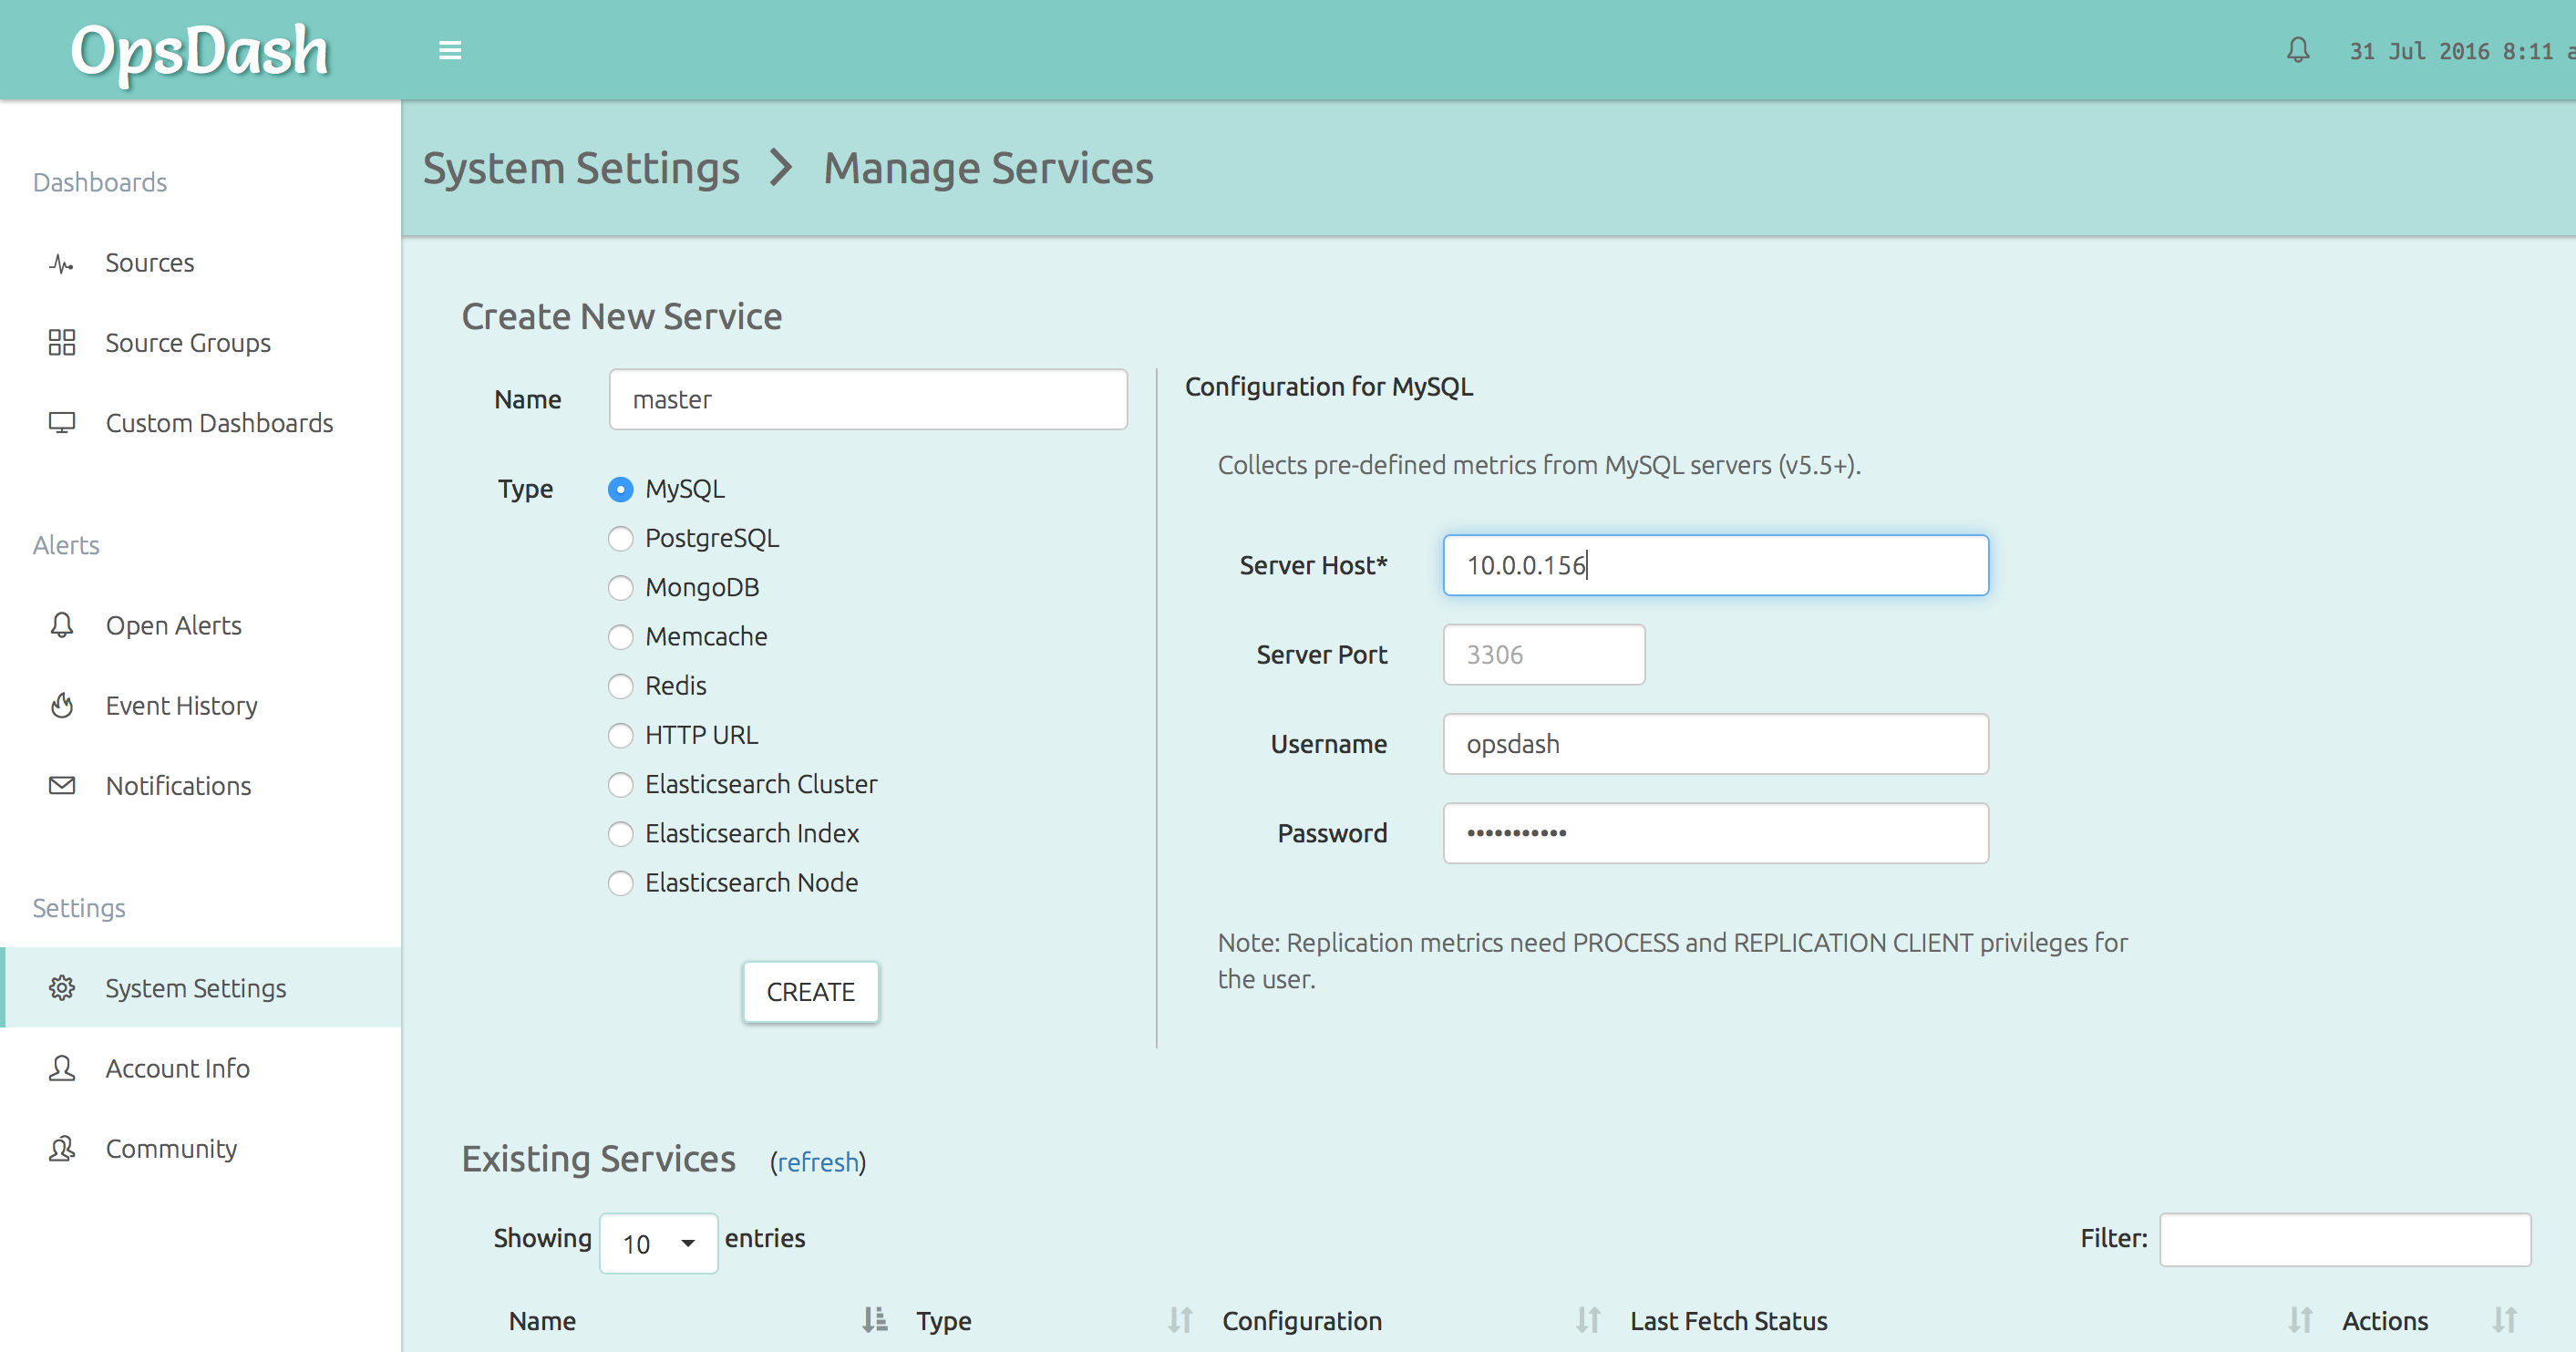Open Source Groups in the sidebar
2576x1352 pixels.
[201, 343]
